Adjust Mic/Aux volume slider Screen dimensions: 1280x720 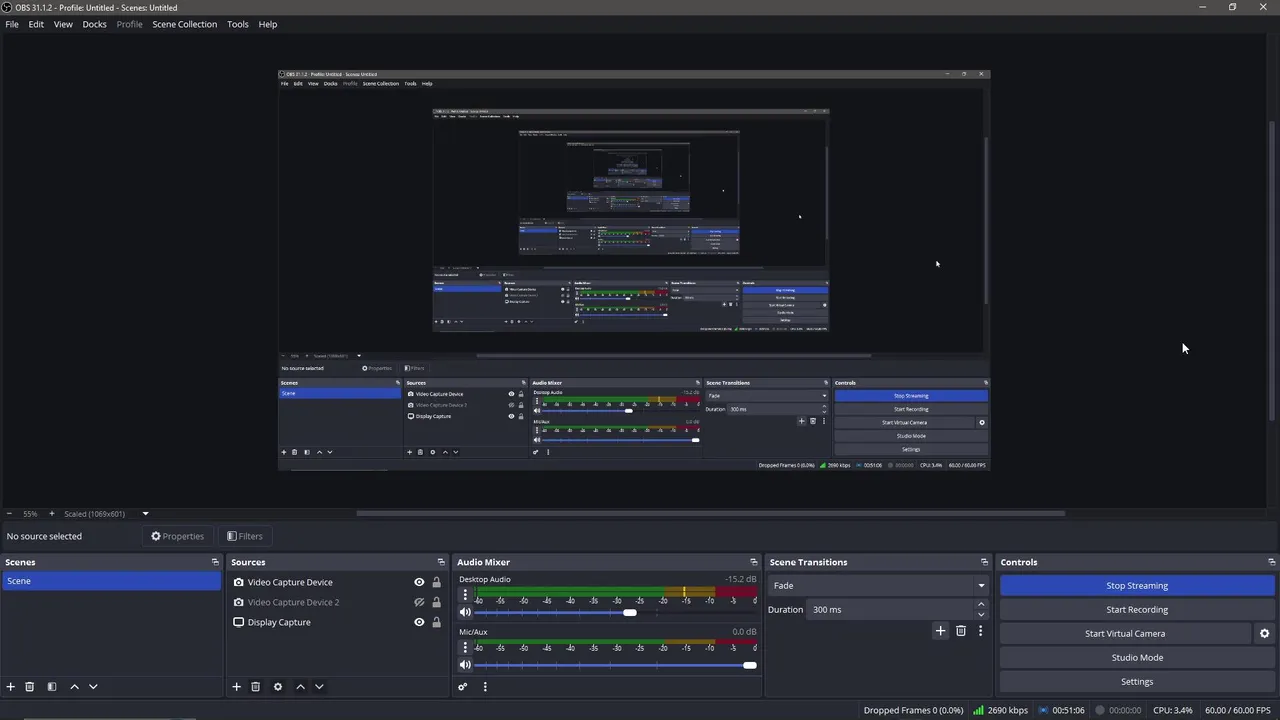(615, 665)
